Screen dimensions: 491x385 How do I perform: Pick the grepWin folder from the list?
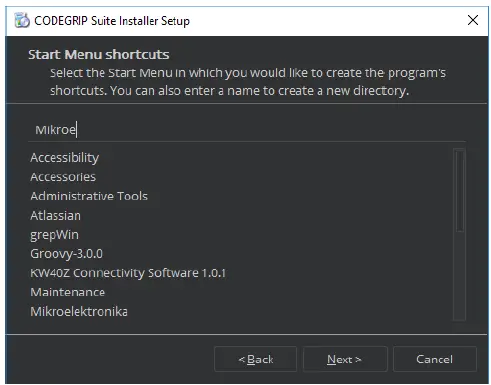click(54, 235)
